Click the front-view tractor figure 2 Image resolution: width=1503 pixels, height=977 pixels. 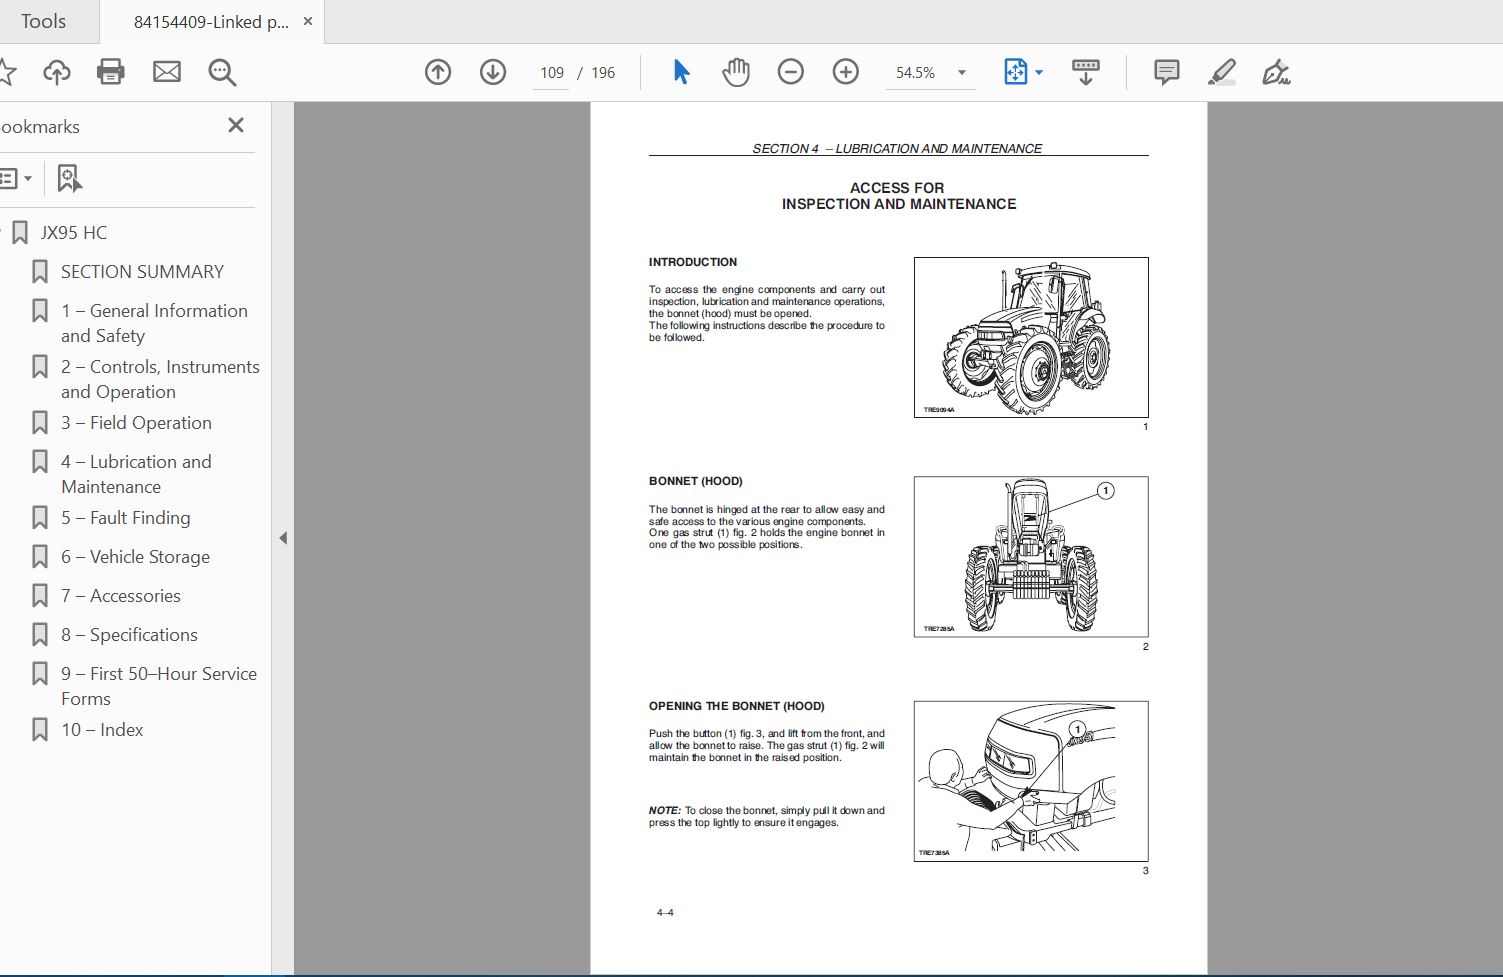(x=1031, y=557)
